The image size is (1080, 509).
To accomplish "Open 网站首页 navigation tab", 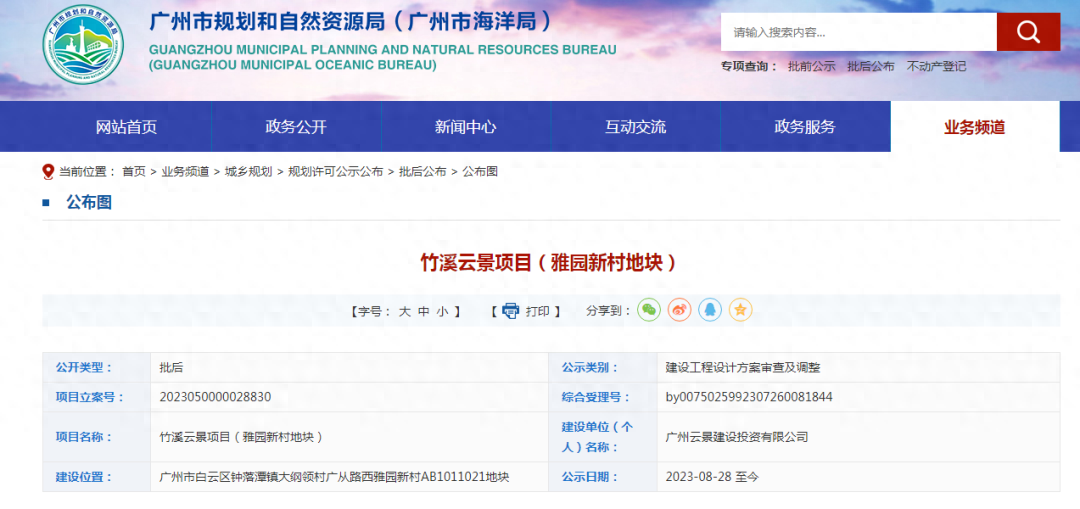I will point(127,127).
